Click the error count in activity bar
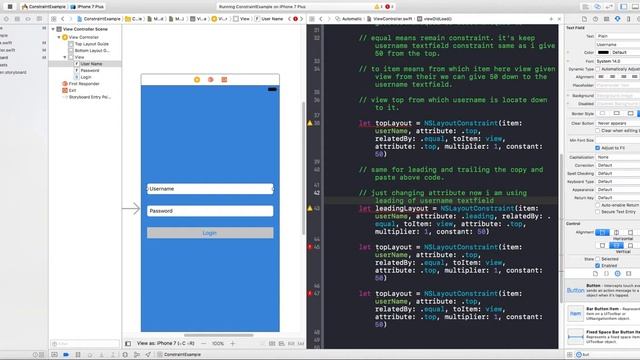The height and width of the screenshot is (360, 640). click(389, 7)
